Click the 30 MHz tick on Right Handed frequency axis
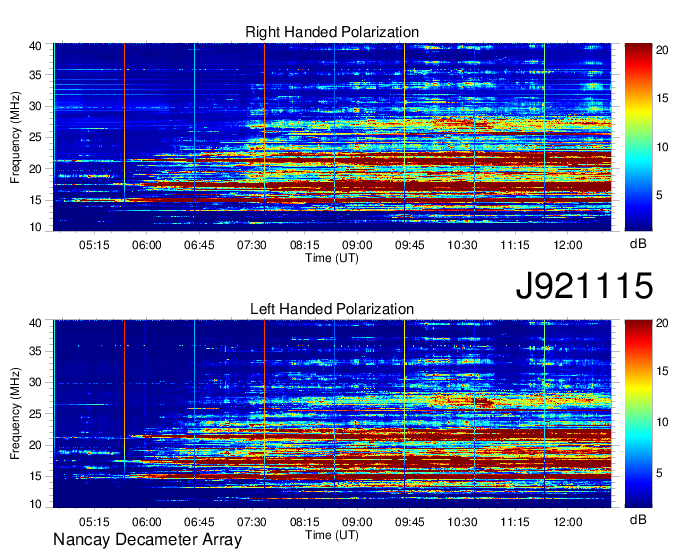The width and height of the screenshot is (680, 552). [x=35, y=106]
